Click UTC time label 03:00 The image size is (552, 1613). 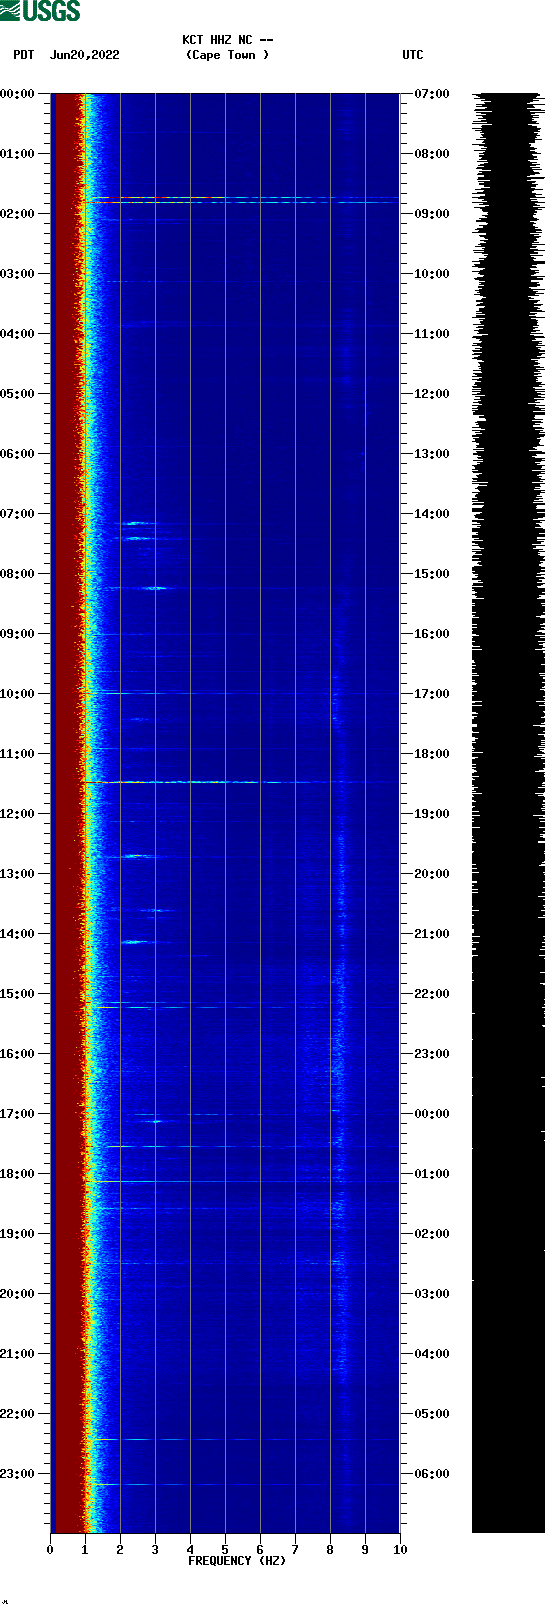coord(432,1294)
